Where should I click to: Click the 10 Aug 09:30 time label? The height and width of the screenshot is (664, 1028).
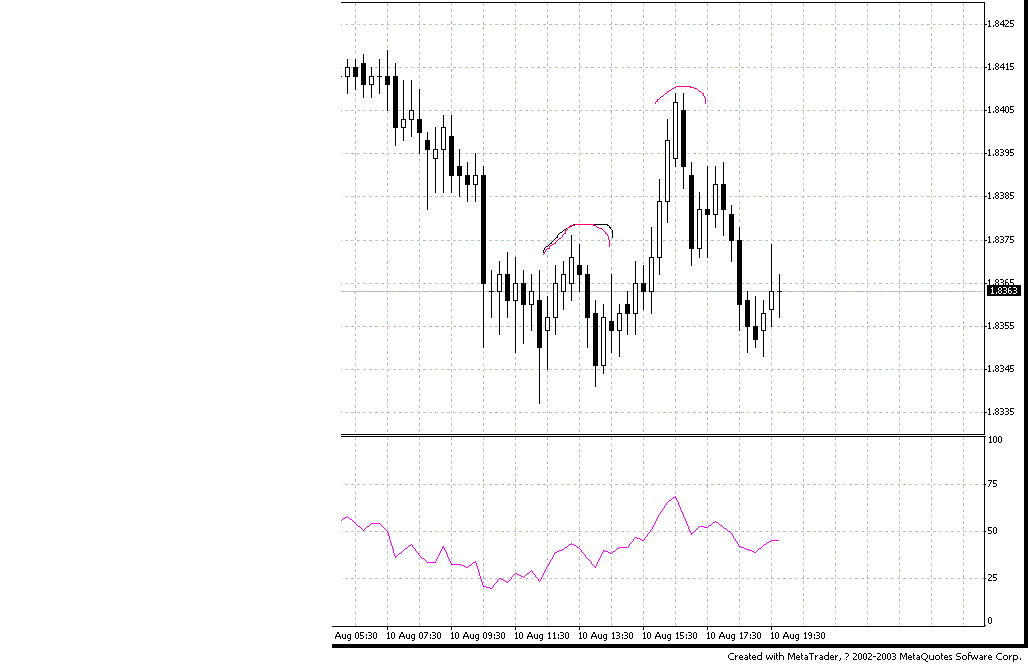click(477, 636)
